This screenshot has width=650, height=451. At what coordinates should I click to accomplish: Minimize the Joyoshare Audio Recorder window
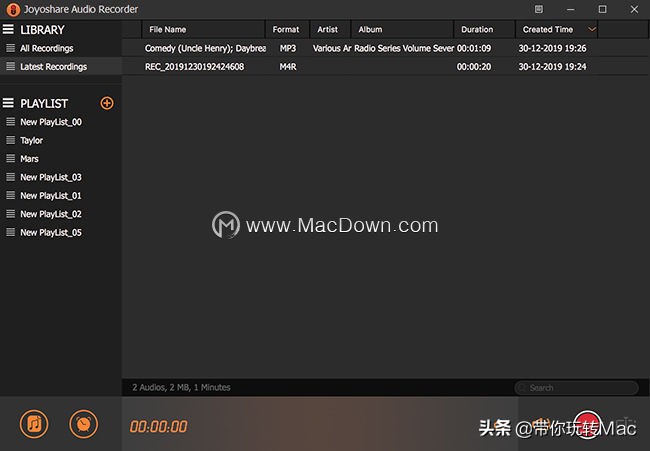click(571, 9)
